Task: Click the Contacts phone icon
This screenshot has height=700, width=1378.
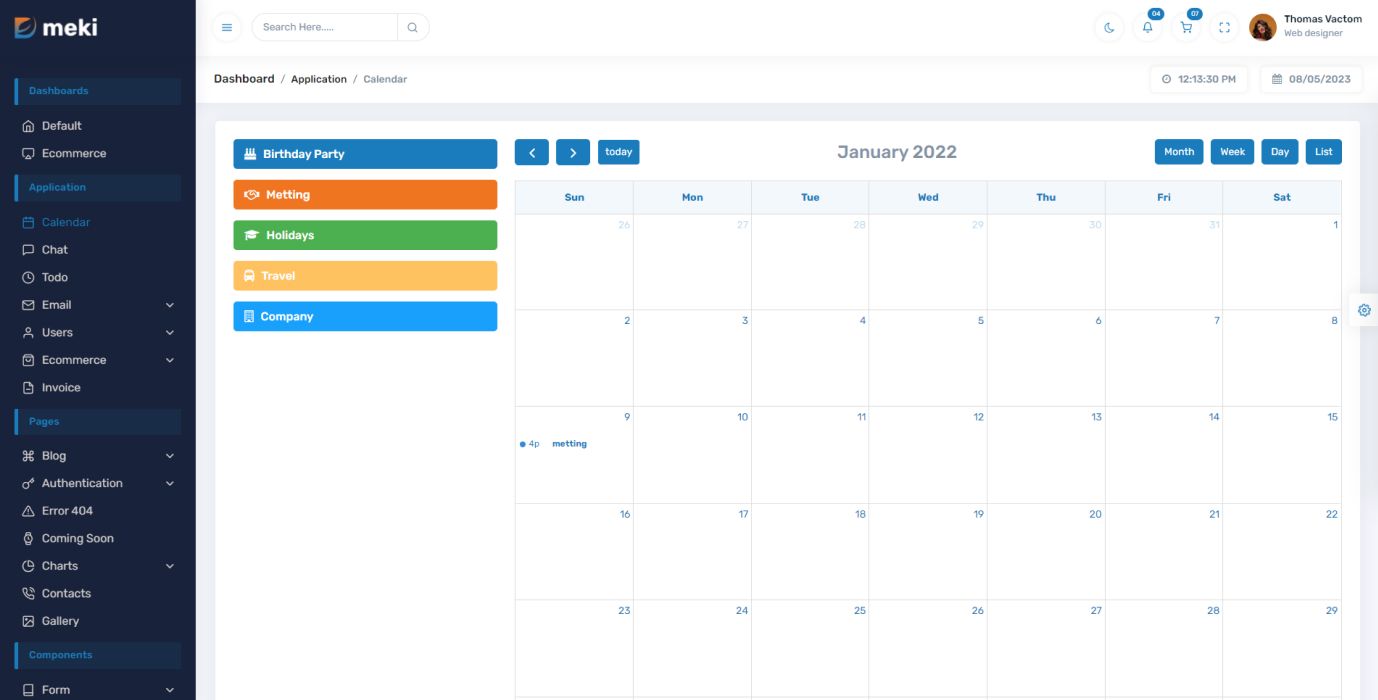Action: (28, 594)
